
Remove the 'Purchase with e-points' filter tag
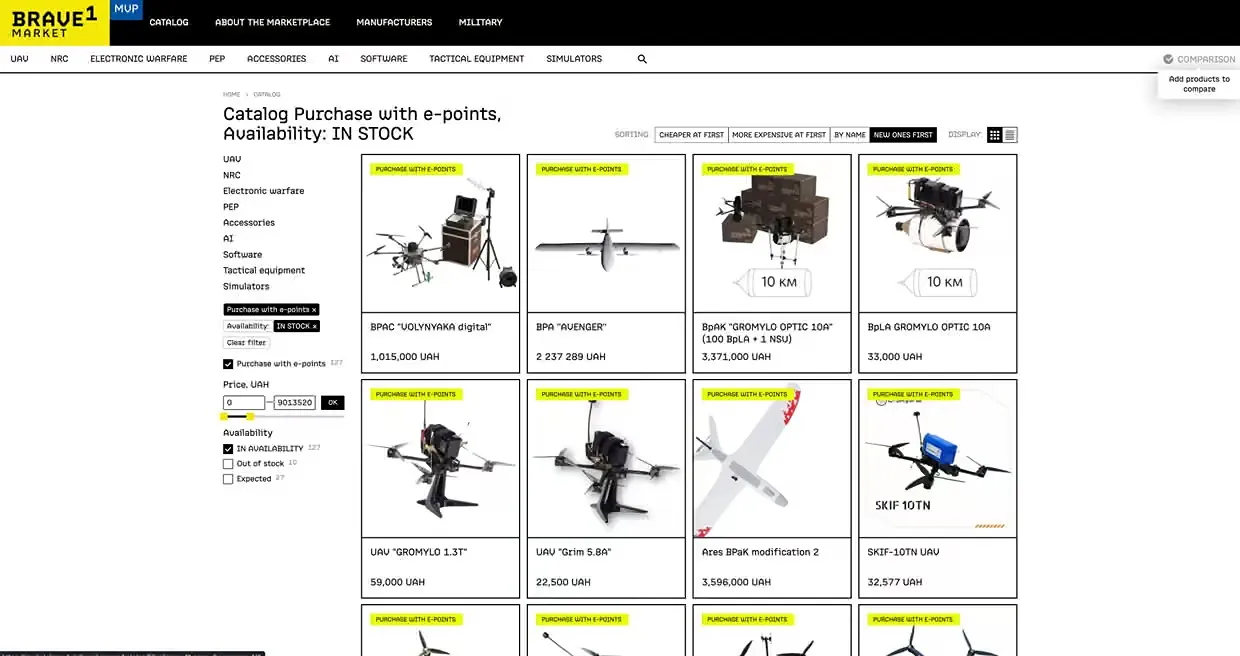click(314, 310)
